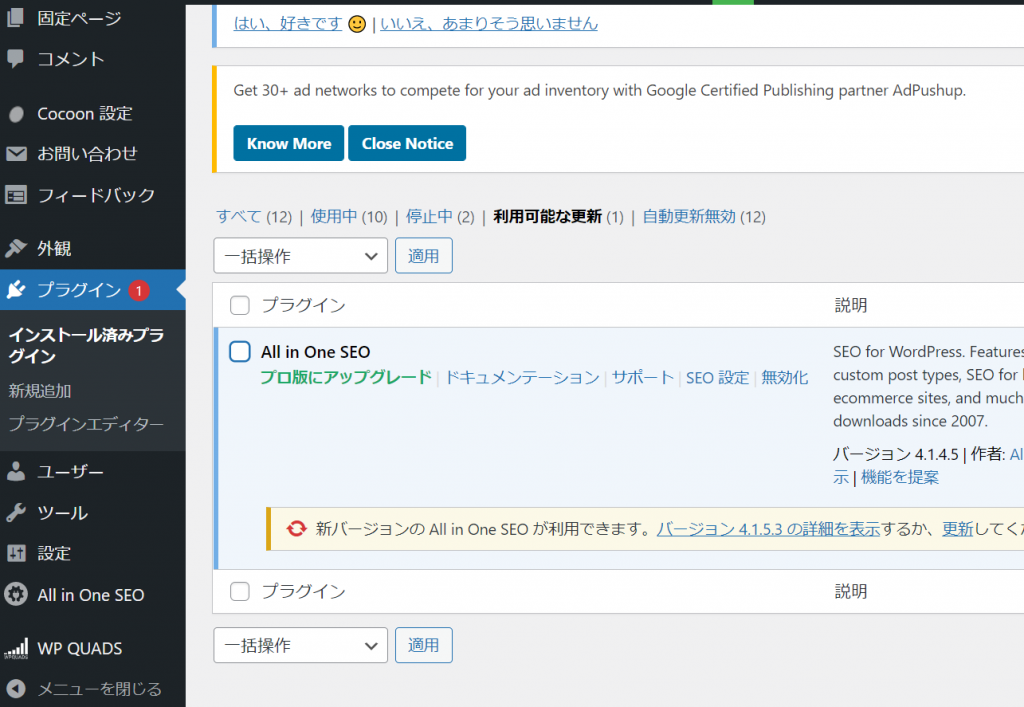The height and width of the screenshot is (707, 1024).
Task: Open 外観 in the sidebar menu
Action: (x=54, y=248)
